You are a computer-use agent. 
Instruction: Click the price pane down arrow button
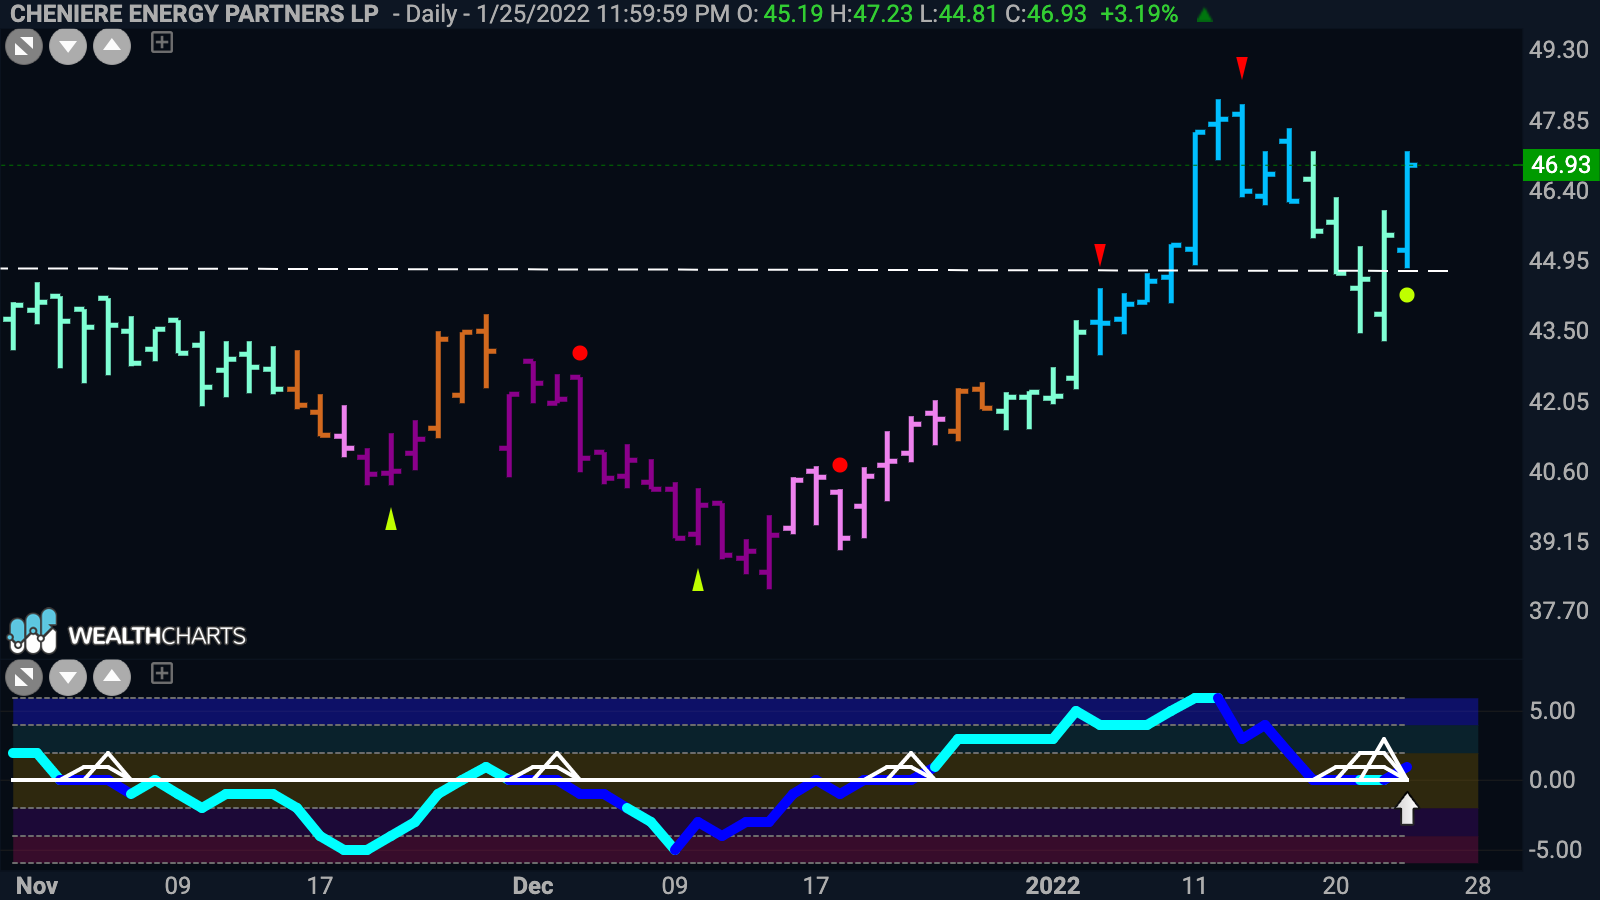tap(68, 46)
